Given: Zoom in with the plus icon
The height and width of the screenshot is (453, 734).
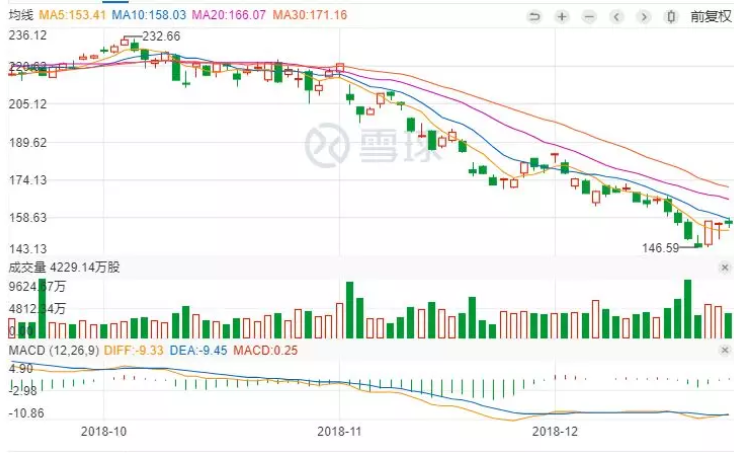Looking at the screenshot, I should tap(562, 16).
